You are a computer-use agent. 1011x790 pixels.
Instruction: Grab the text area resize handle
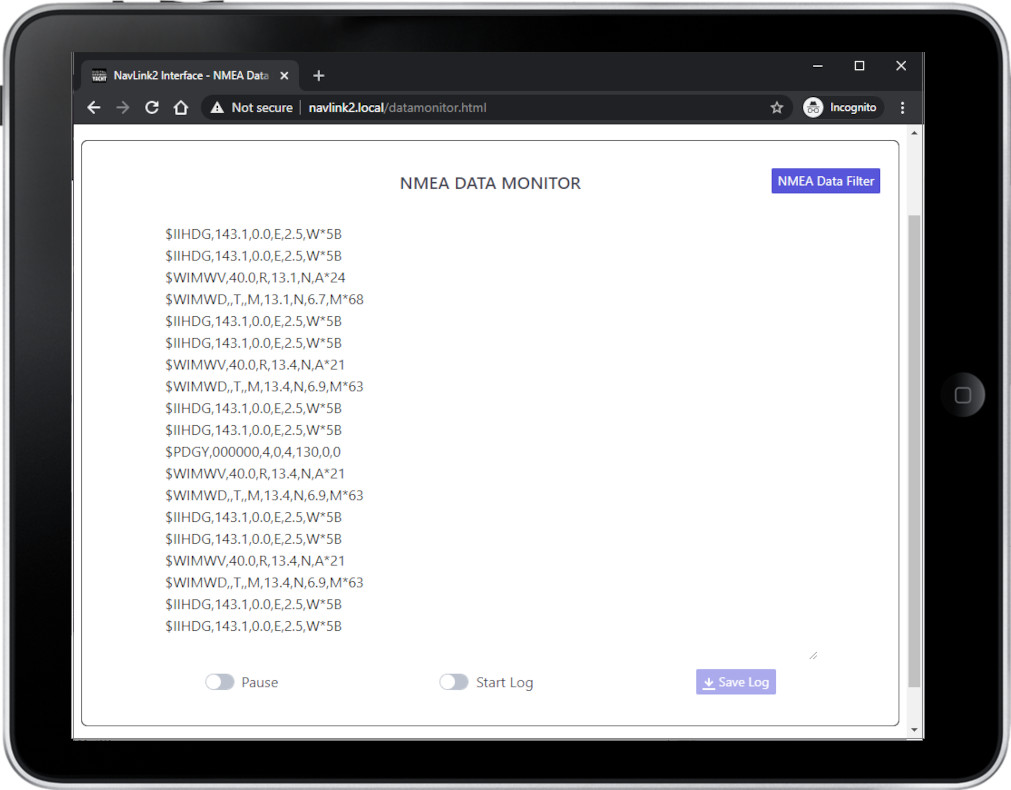pyautogui.click(x=813, y=655)
